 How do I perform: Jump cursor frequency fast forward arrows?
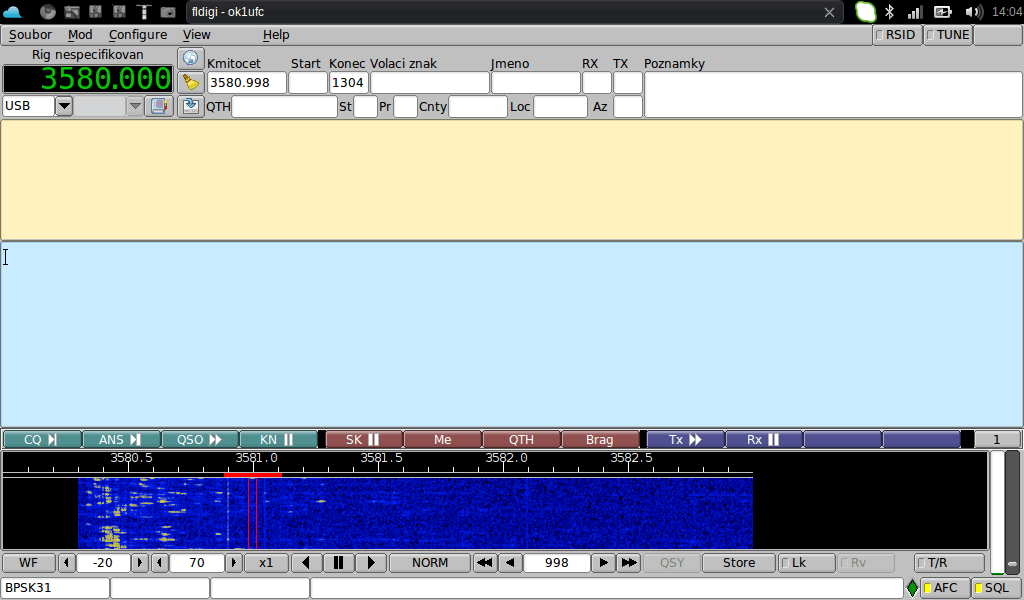628,563
